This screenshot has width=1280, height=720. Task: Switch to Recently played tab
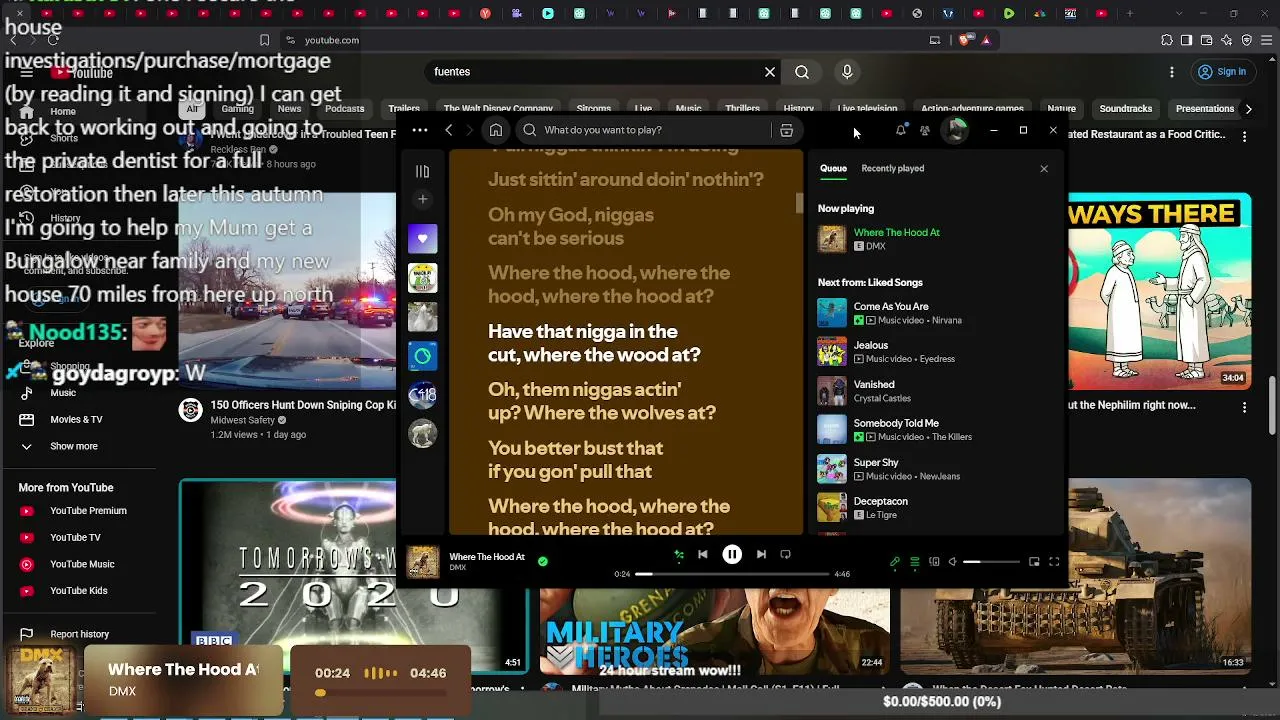[x=893, y=168]
